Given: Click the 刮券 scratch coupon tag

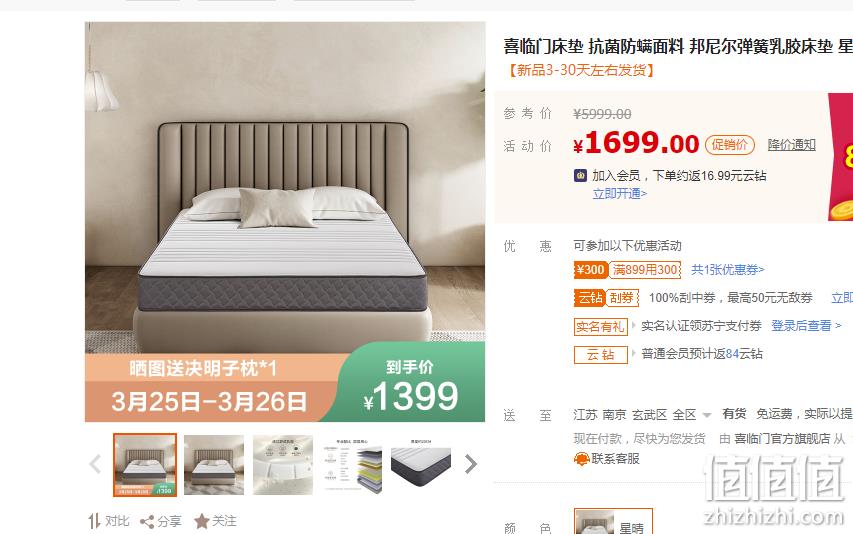Looking at the screenshot, I should pos(622,298).
